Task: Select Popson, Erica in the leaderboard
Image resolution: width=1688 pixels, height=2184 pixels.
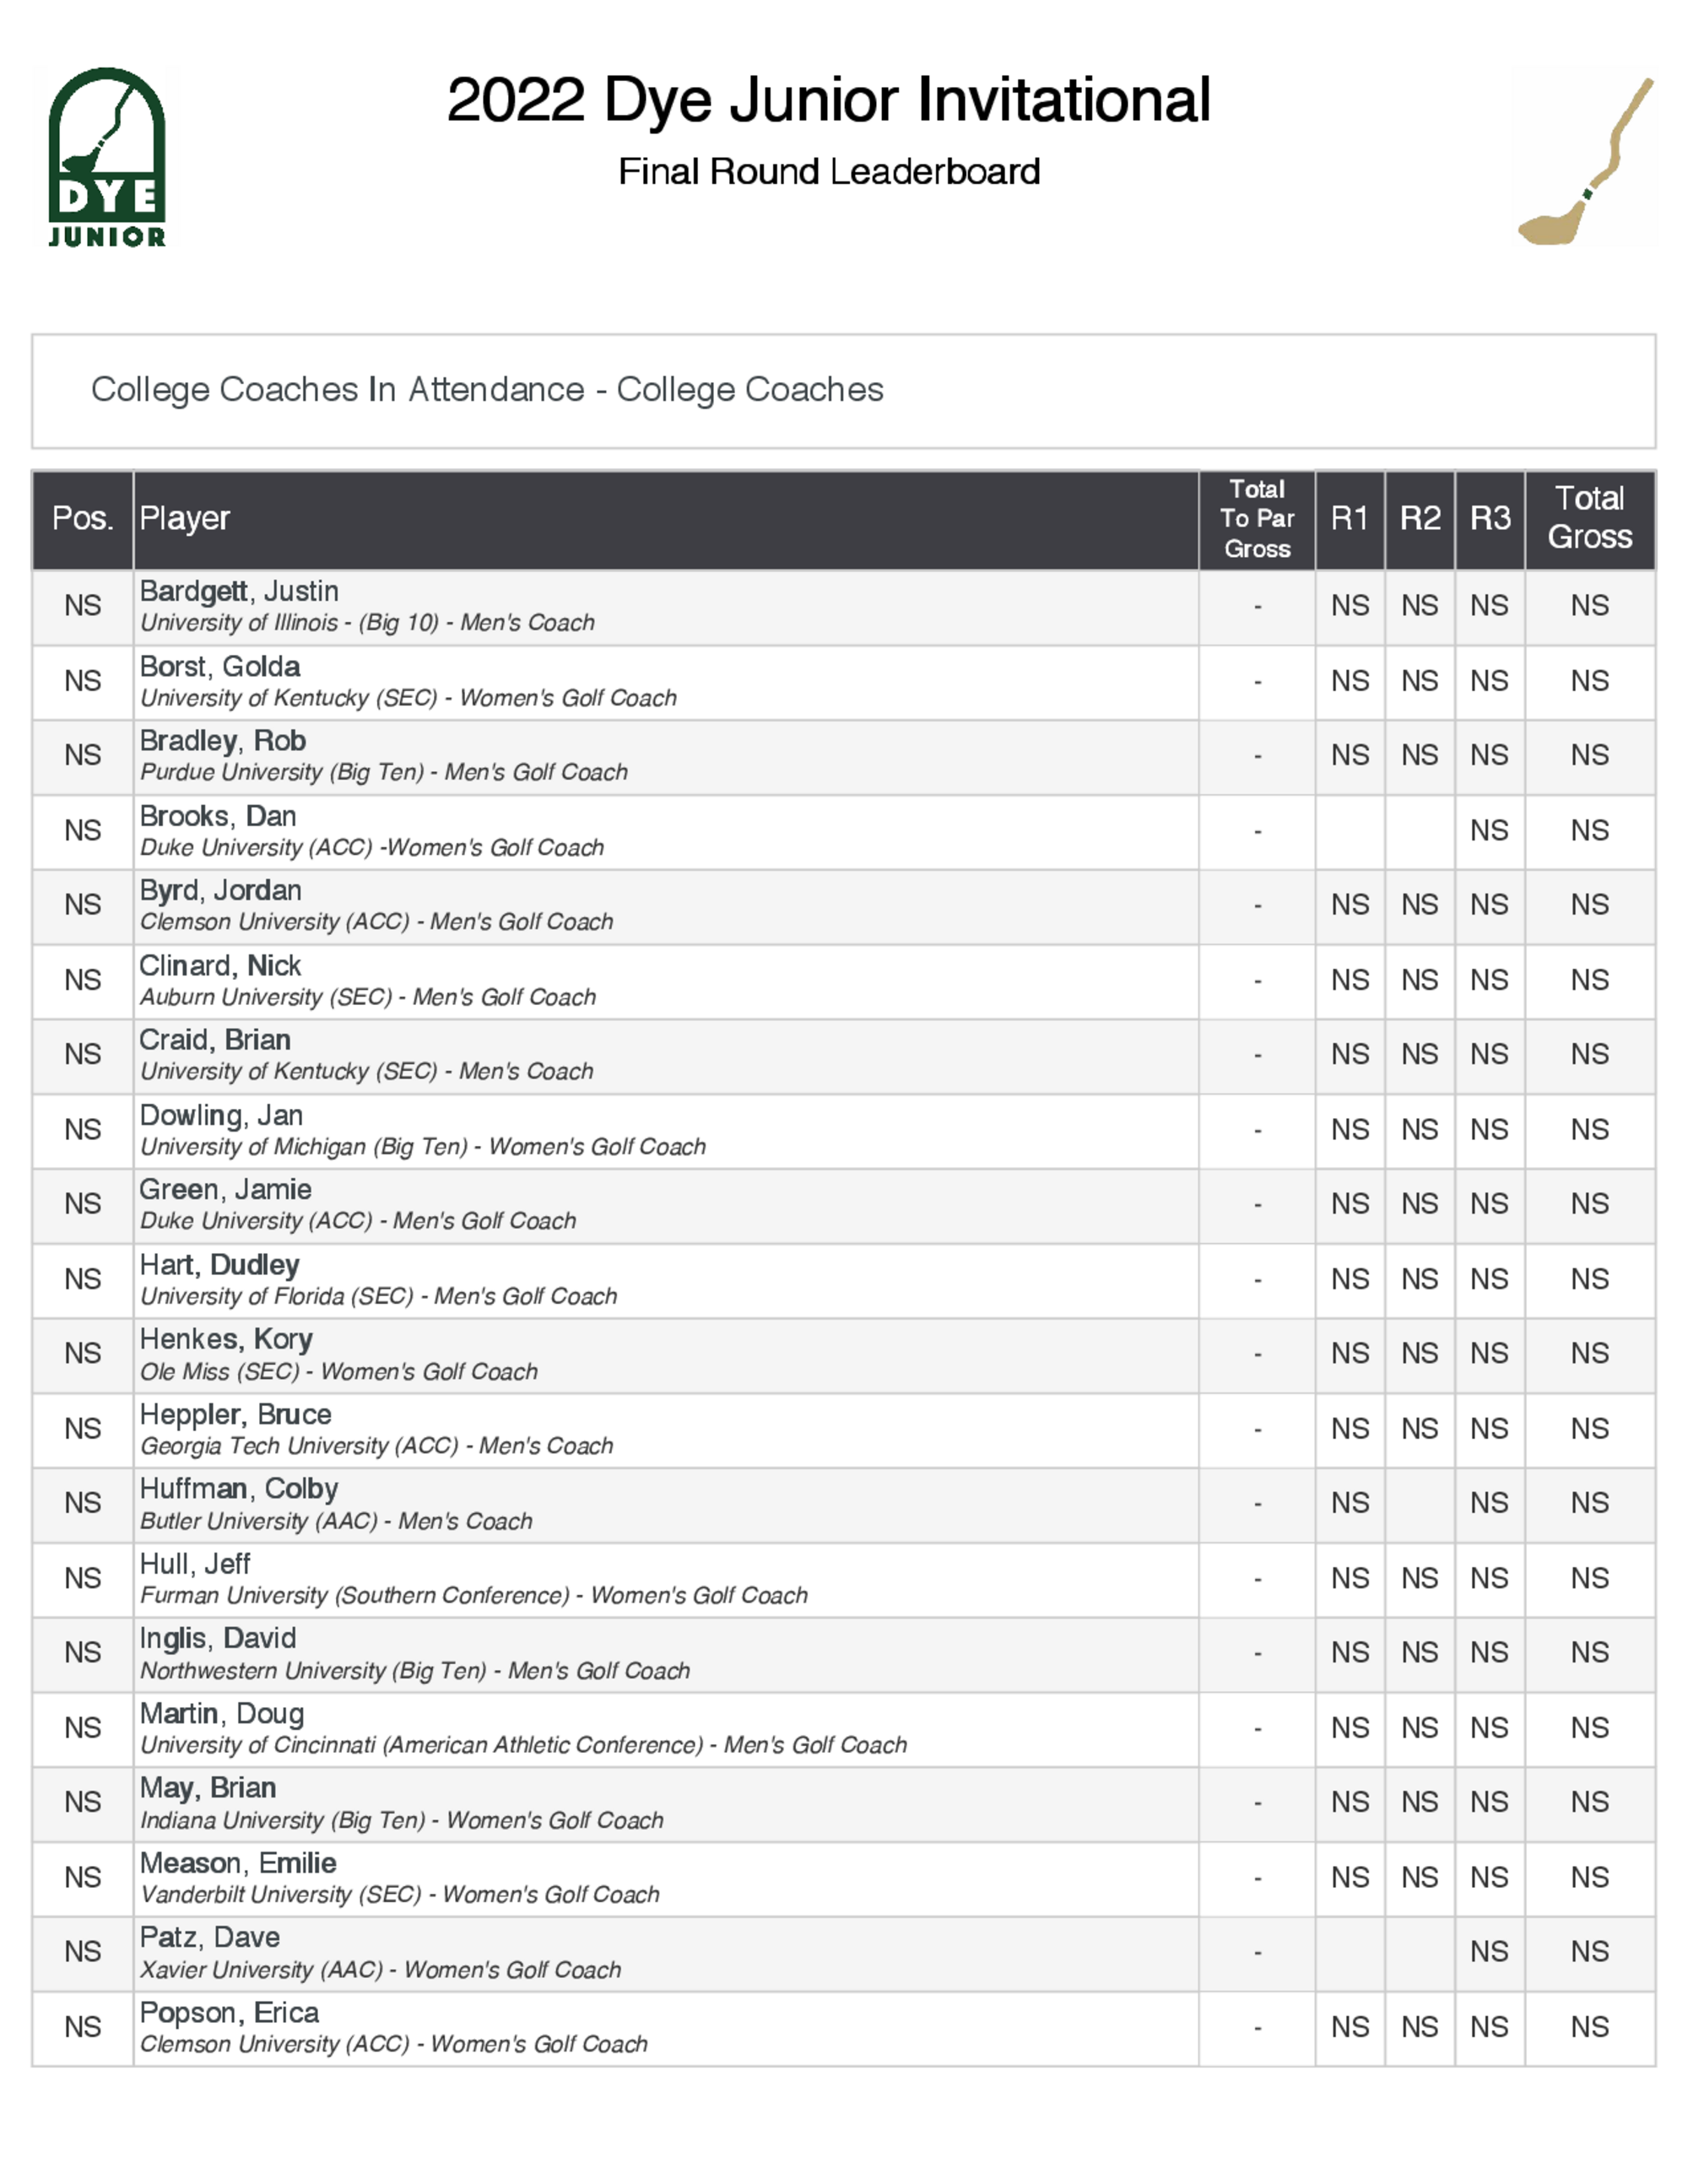Action: (x=229, y=2013)
